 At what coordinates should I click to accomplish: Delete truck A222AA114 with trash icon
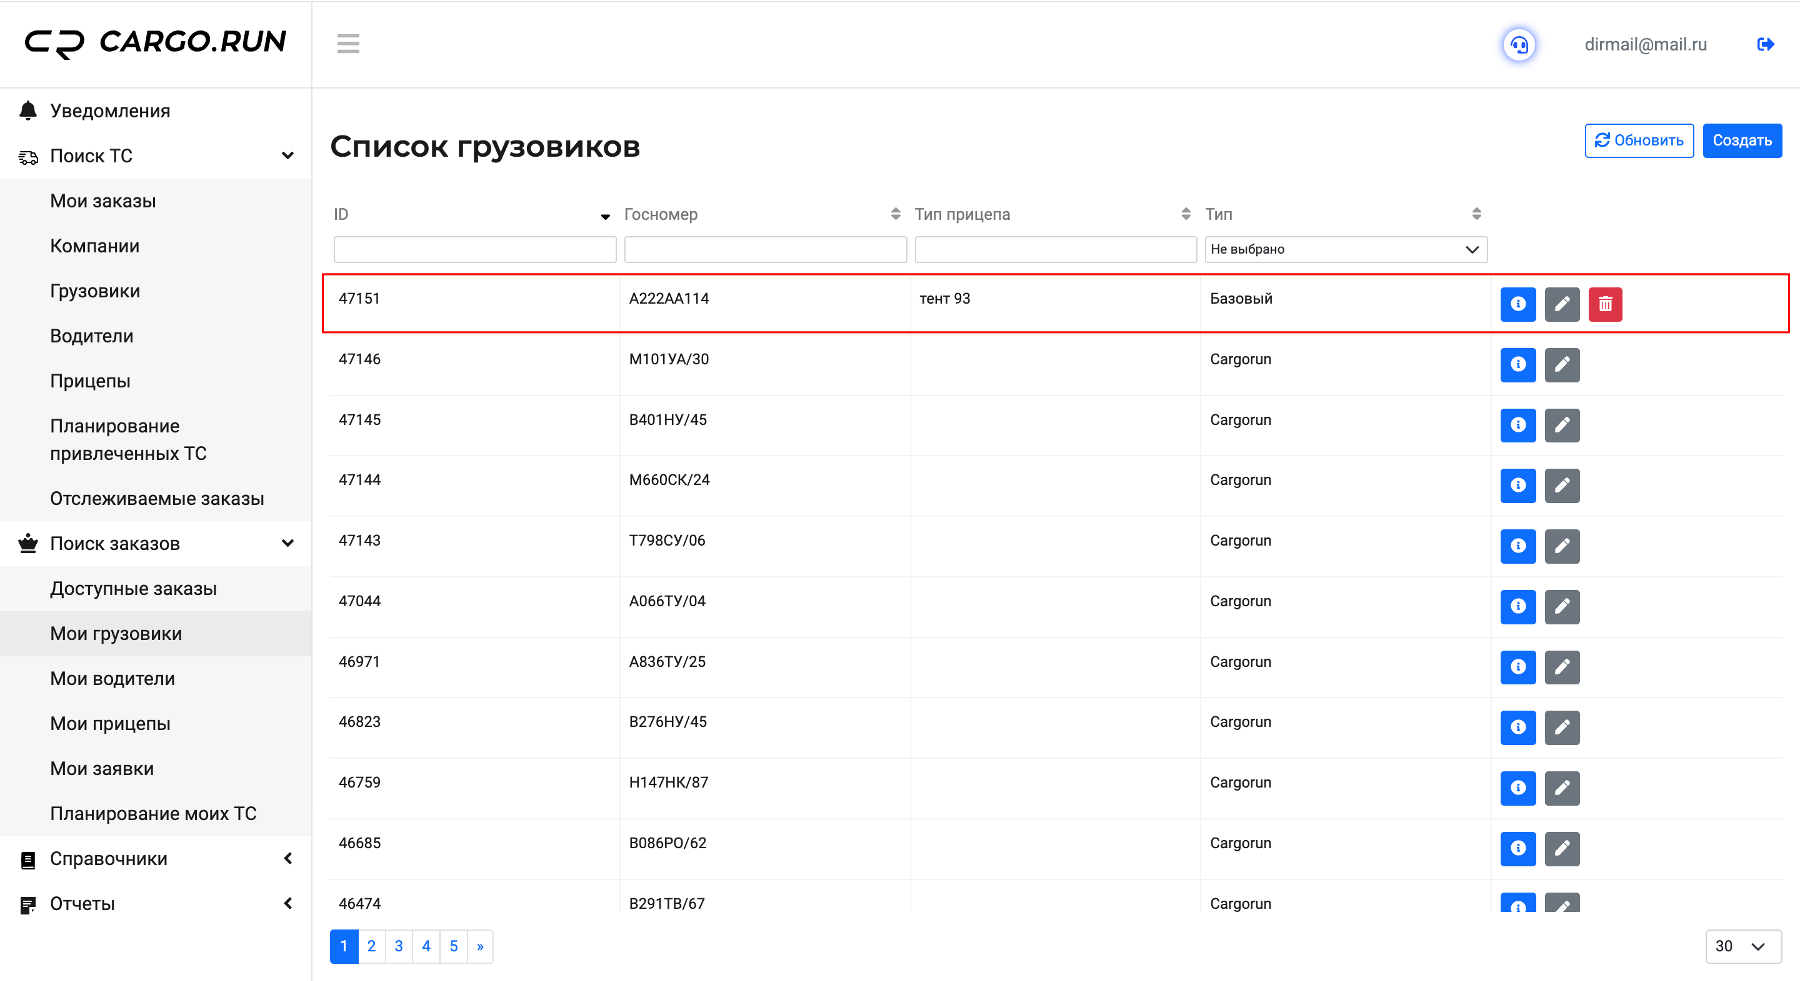coord(1605,304)
